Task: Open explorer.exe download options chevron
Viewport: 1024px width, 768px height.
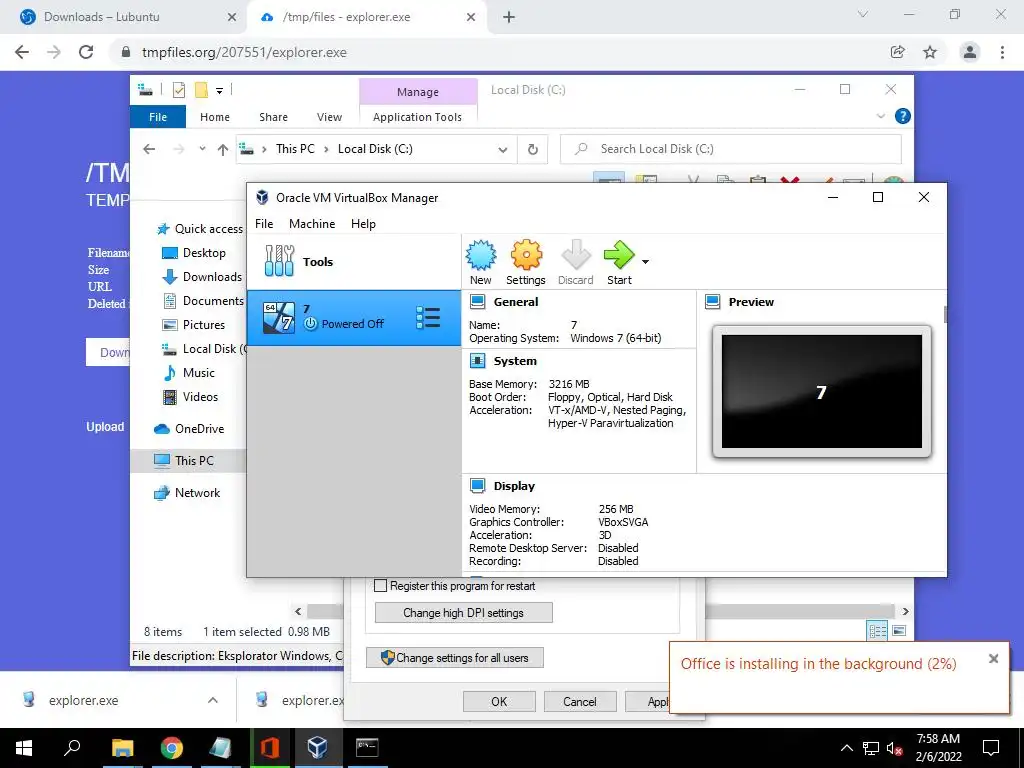Action: pos(213,700)
